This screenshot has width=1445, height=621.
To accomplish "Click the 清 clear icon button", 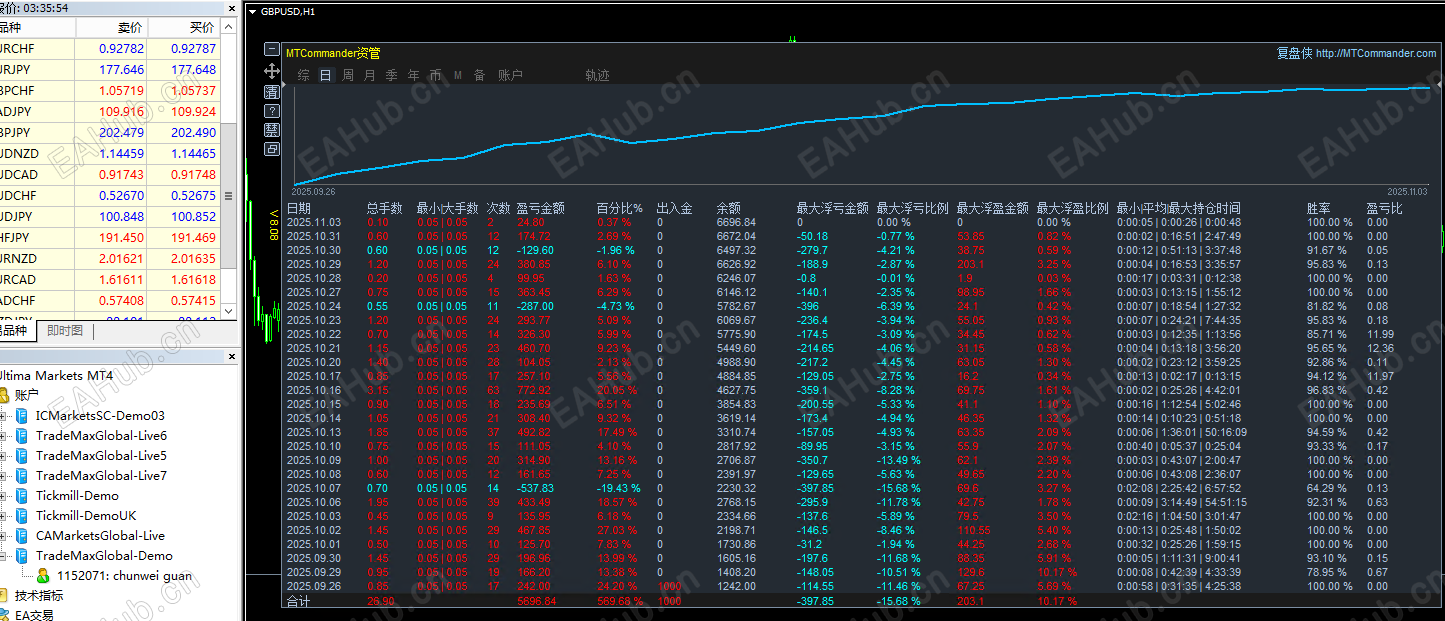I will pos(272,91).
